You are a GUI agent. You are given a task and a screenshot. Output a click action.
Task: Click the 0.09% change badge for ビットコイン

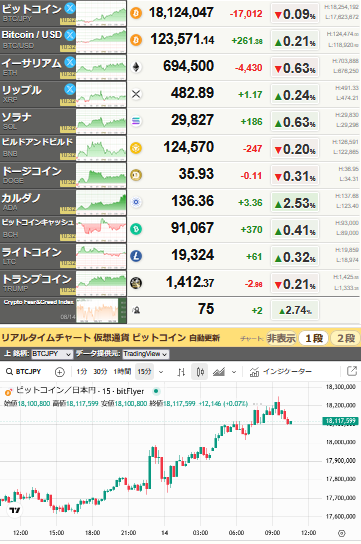click(x=295, y=14)
